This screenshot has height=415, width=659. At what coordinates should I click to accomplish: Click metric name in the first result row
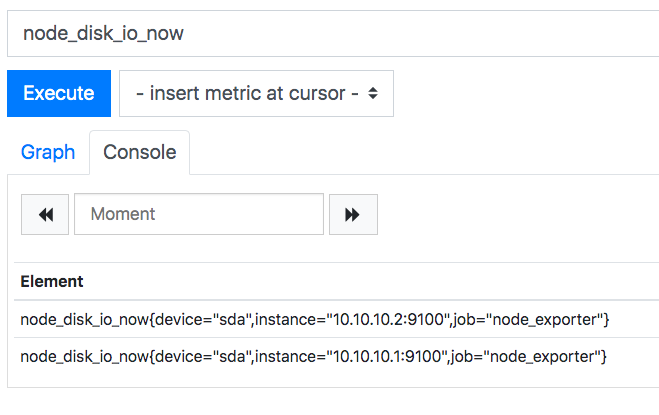pyautogui.click(x=85, y=320)
